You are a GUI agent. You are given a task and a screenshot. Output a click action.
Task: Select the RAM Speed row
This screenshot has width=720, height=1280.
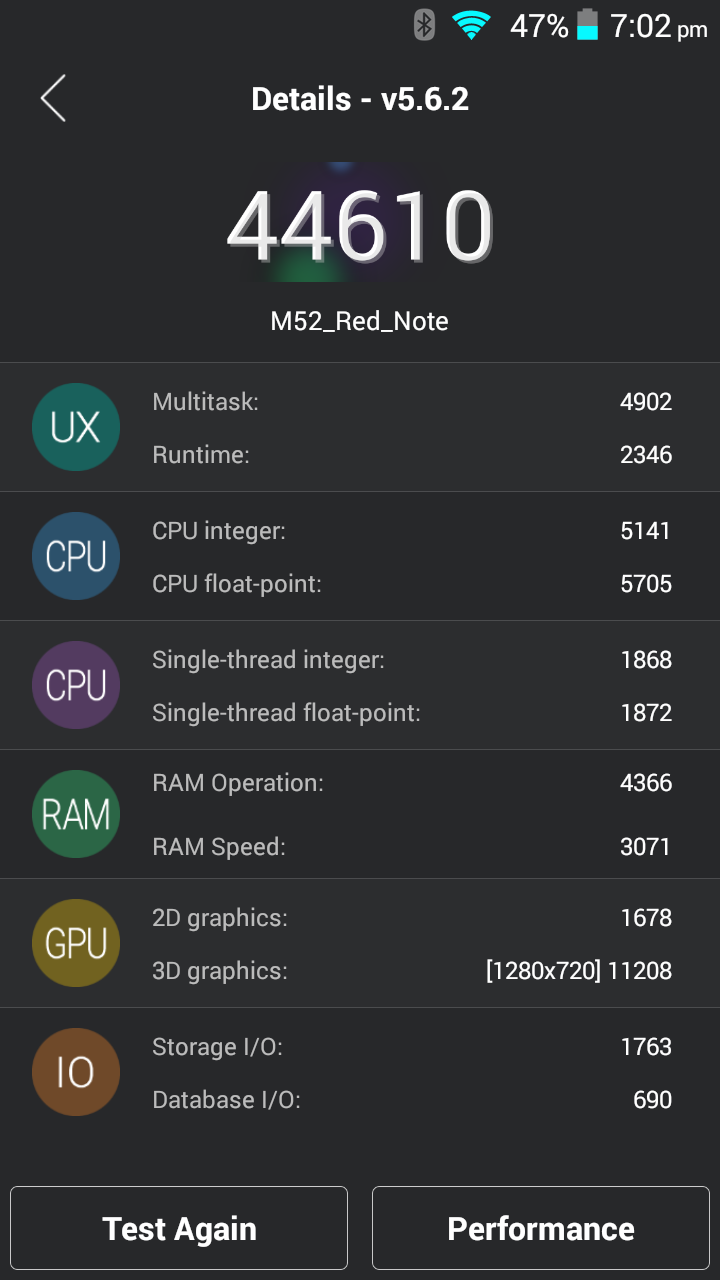[x=412, y=847]
